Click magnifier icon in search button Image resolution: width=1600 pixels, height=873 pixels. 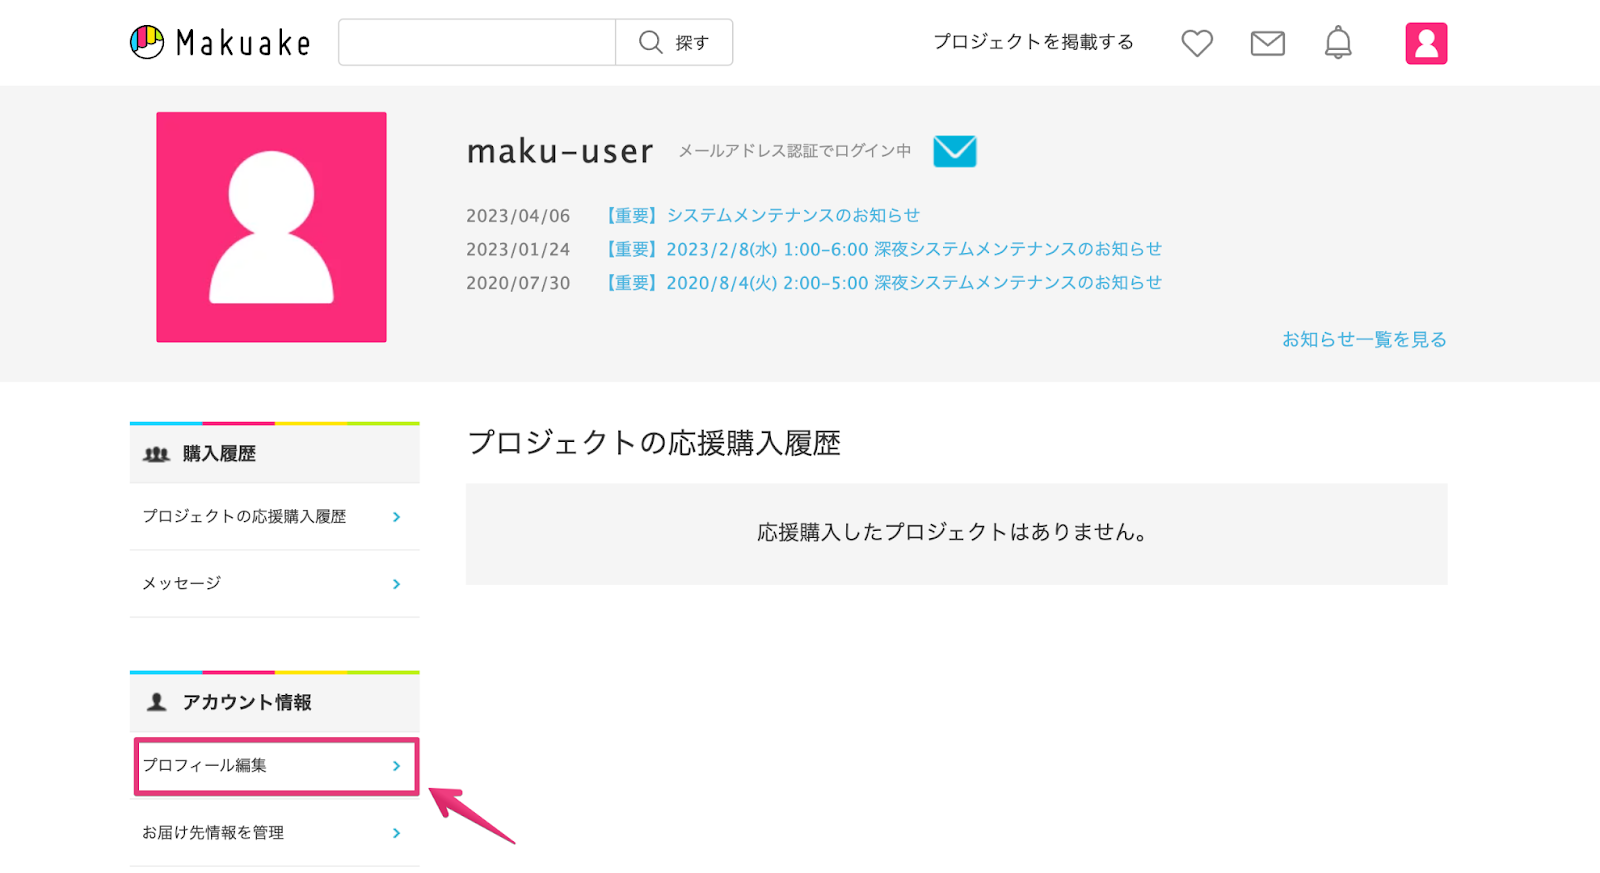click(651, 42)
